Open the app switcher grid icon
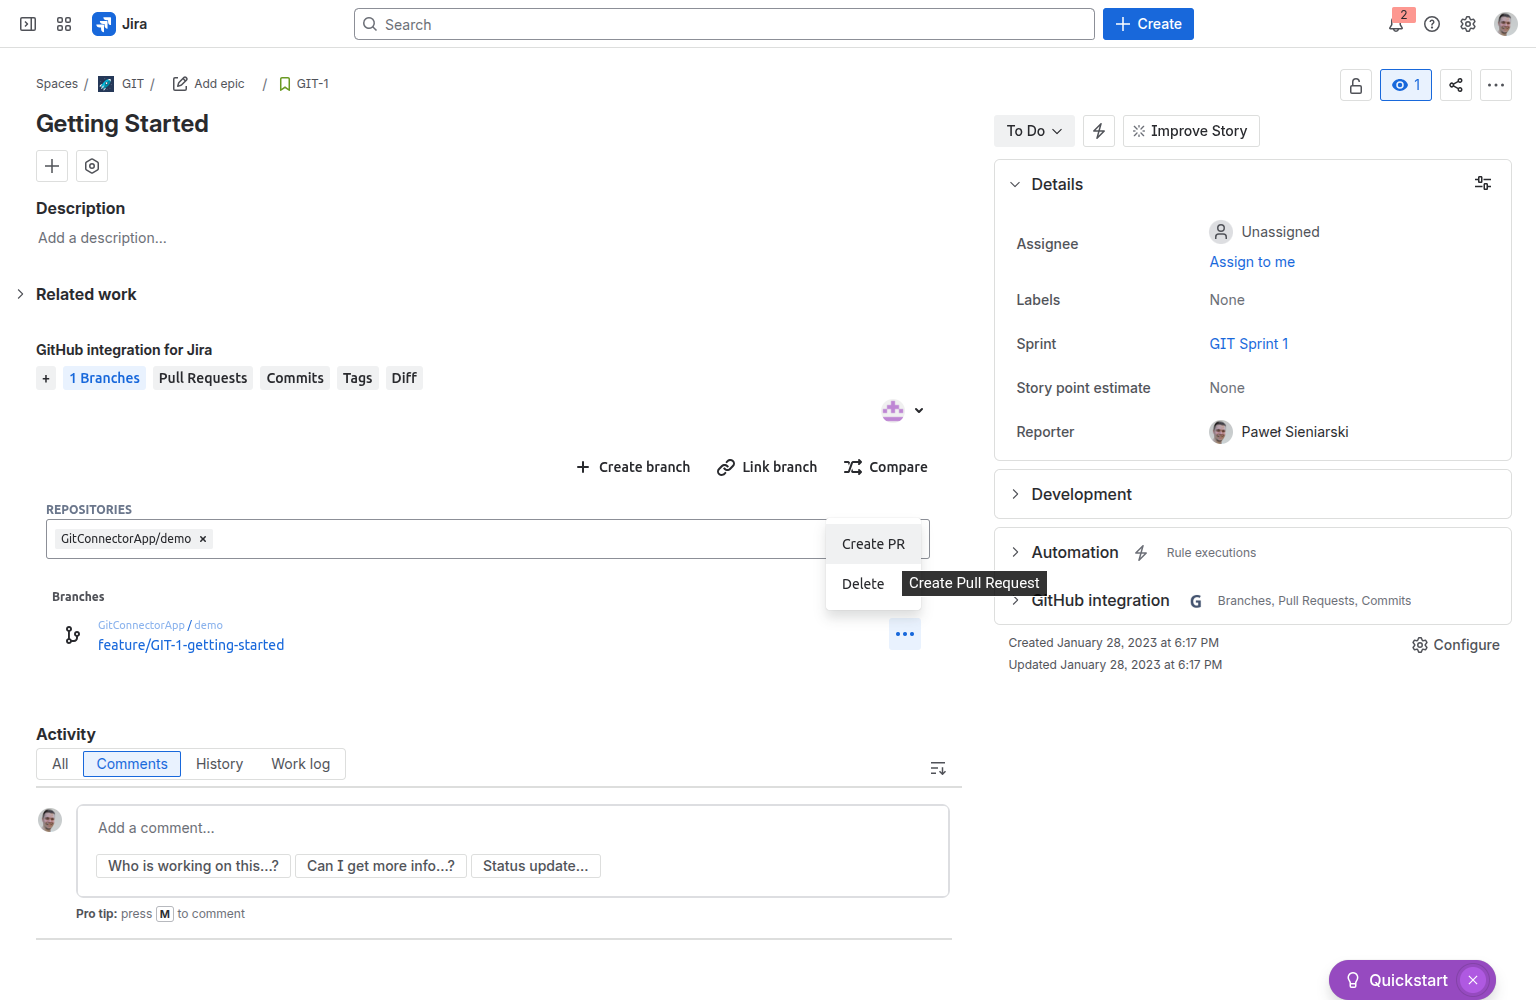Screen dimensions: 1536x1000 pyautogui.click(x=64, y=24)
